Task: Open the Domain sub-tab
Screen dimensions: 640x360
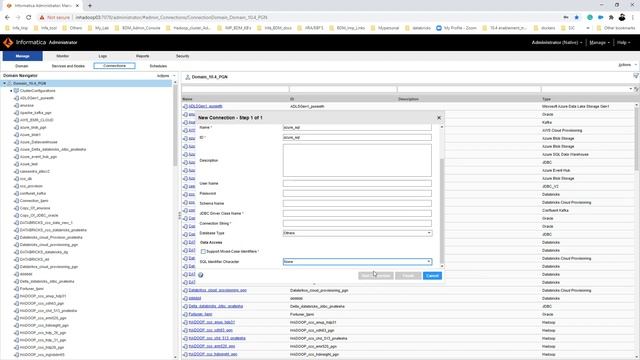Action: pos(22,66)
